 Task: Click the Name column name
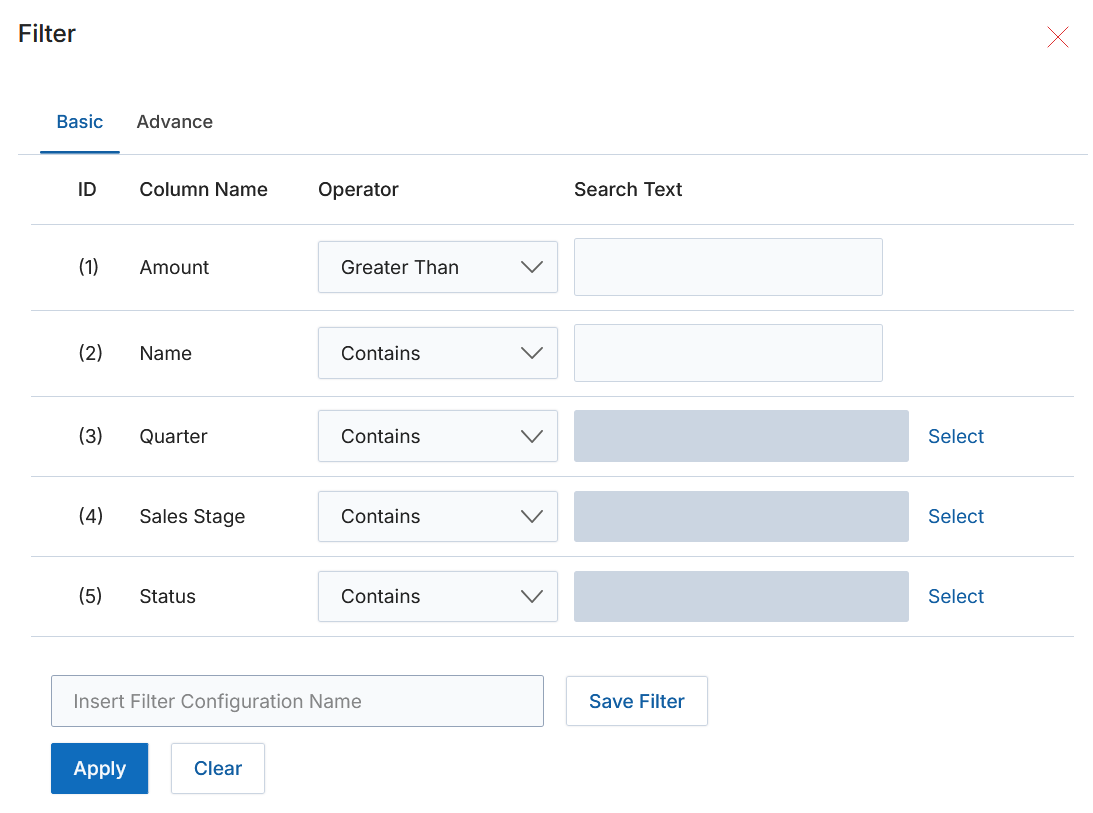[x=165, y=354]
